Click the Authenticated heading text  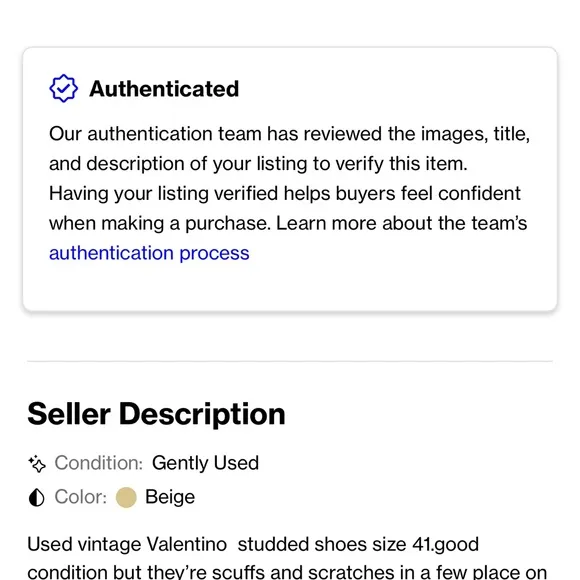(164, 89)
